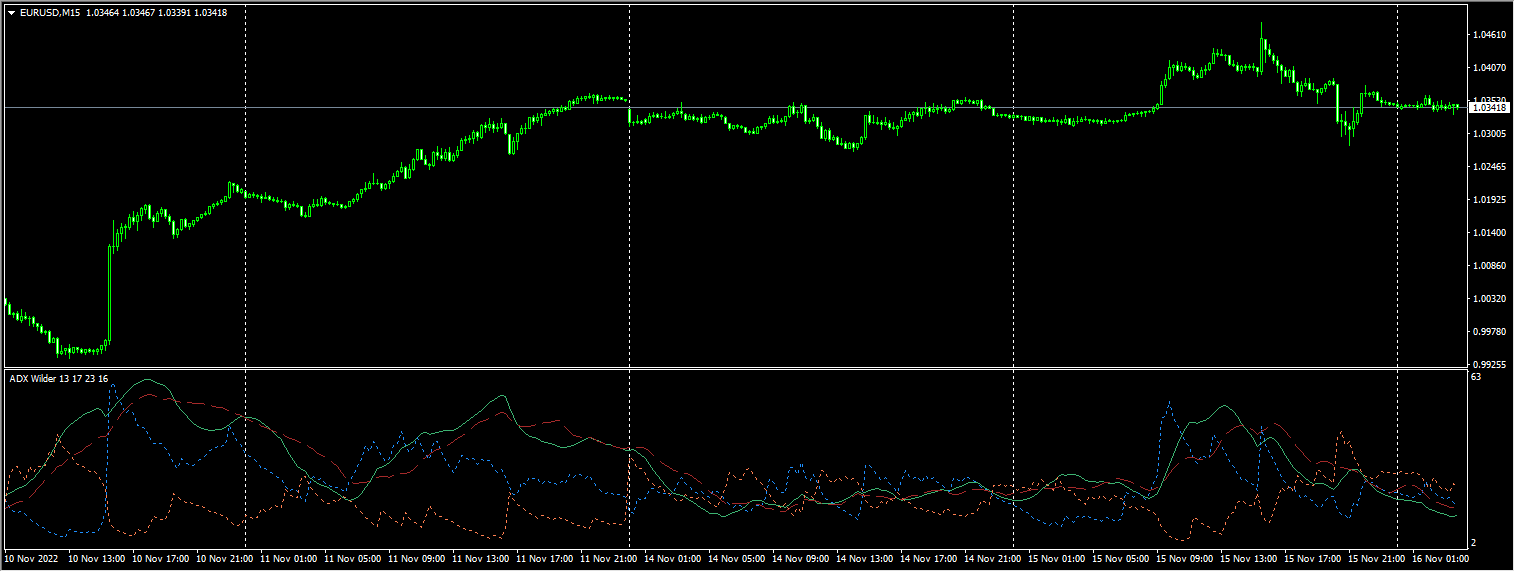1515x572 pixels.
Task: Click the triangle arrow beside EURUSD,M15
Action: [11, 12]
